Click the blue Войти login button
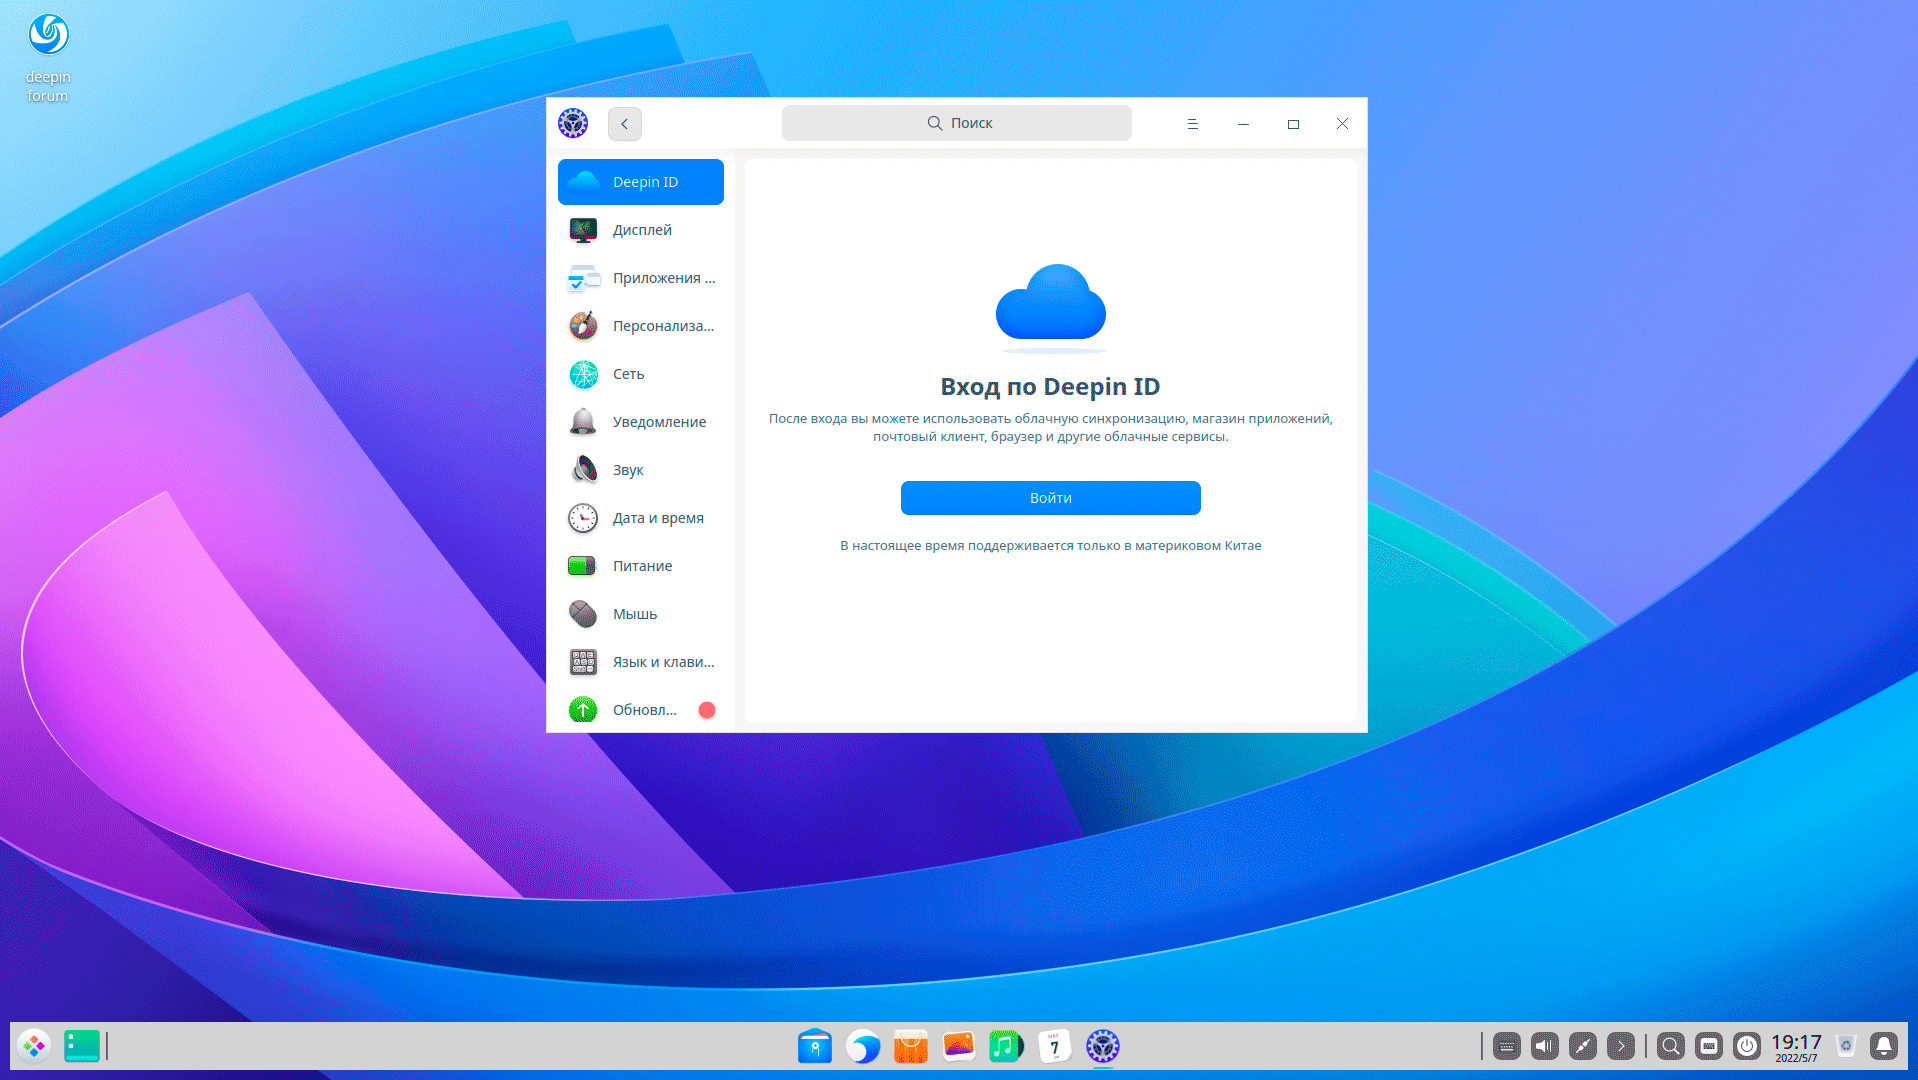1918x1080 pixels. pos(1050,498)
